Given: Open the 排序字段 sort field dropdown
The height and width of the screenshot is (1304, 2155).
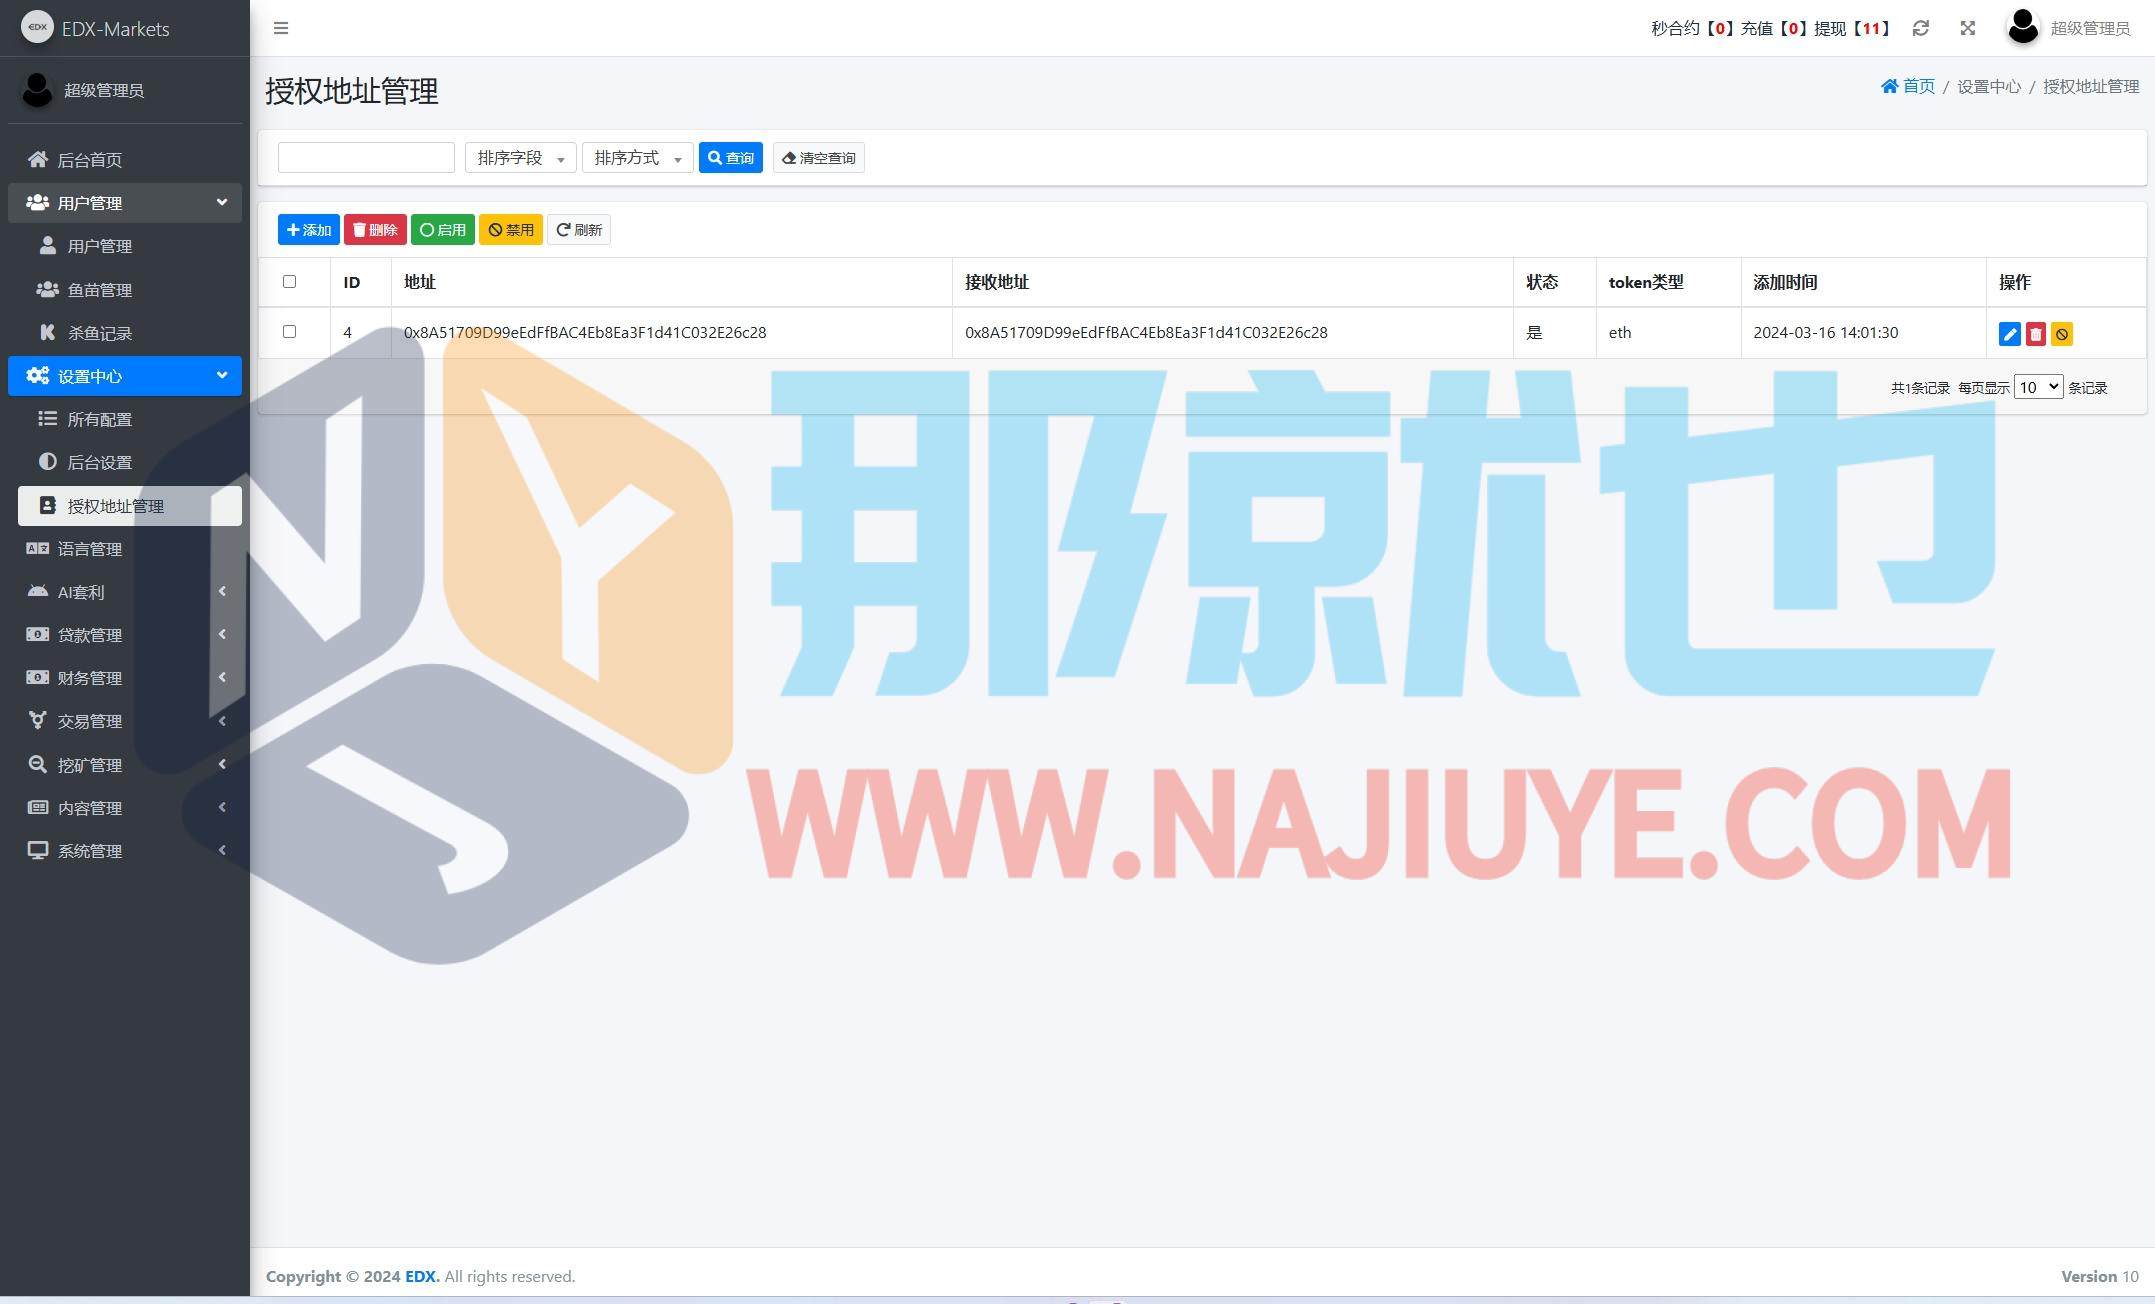Looking at the screenshot, I should pos(520,158).
